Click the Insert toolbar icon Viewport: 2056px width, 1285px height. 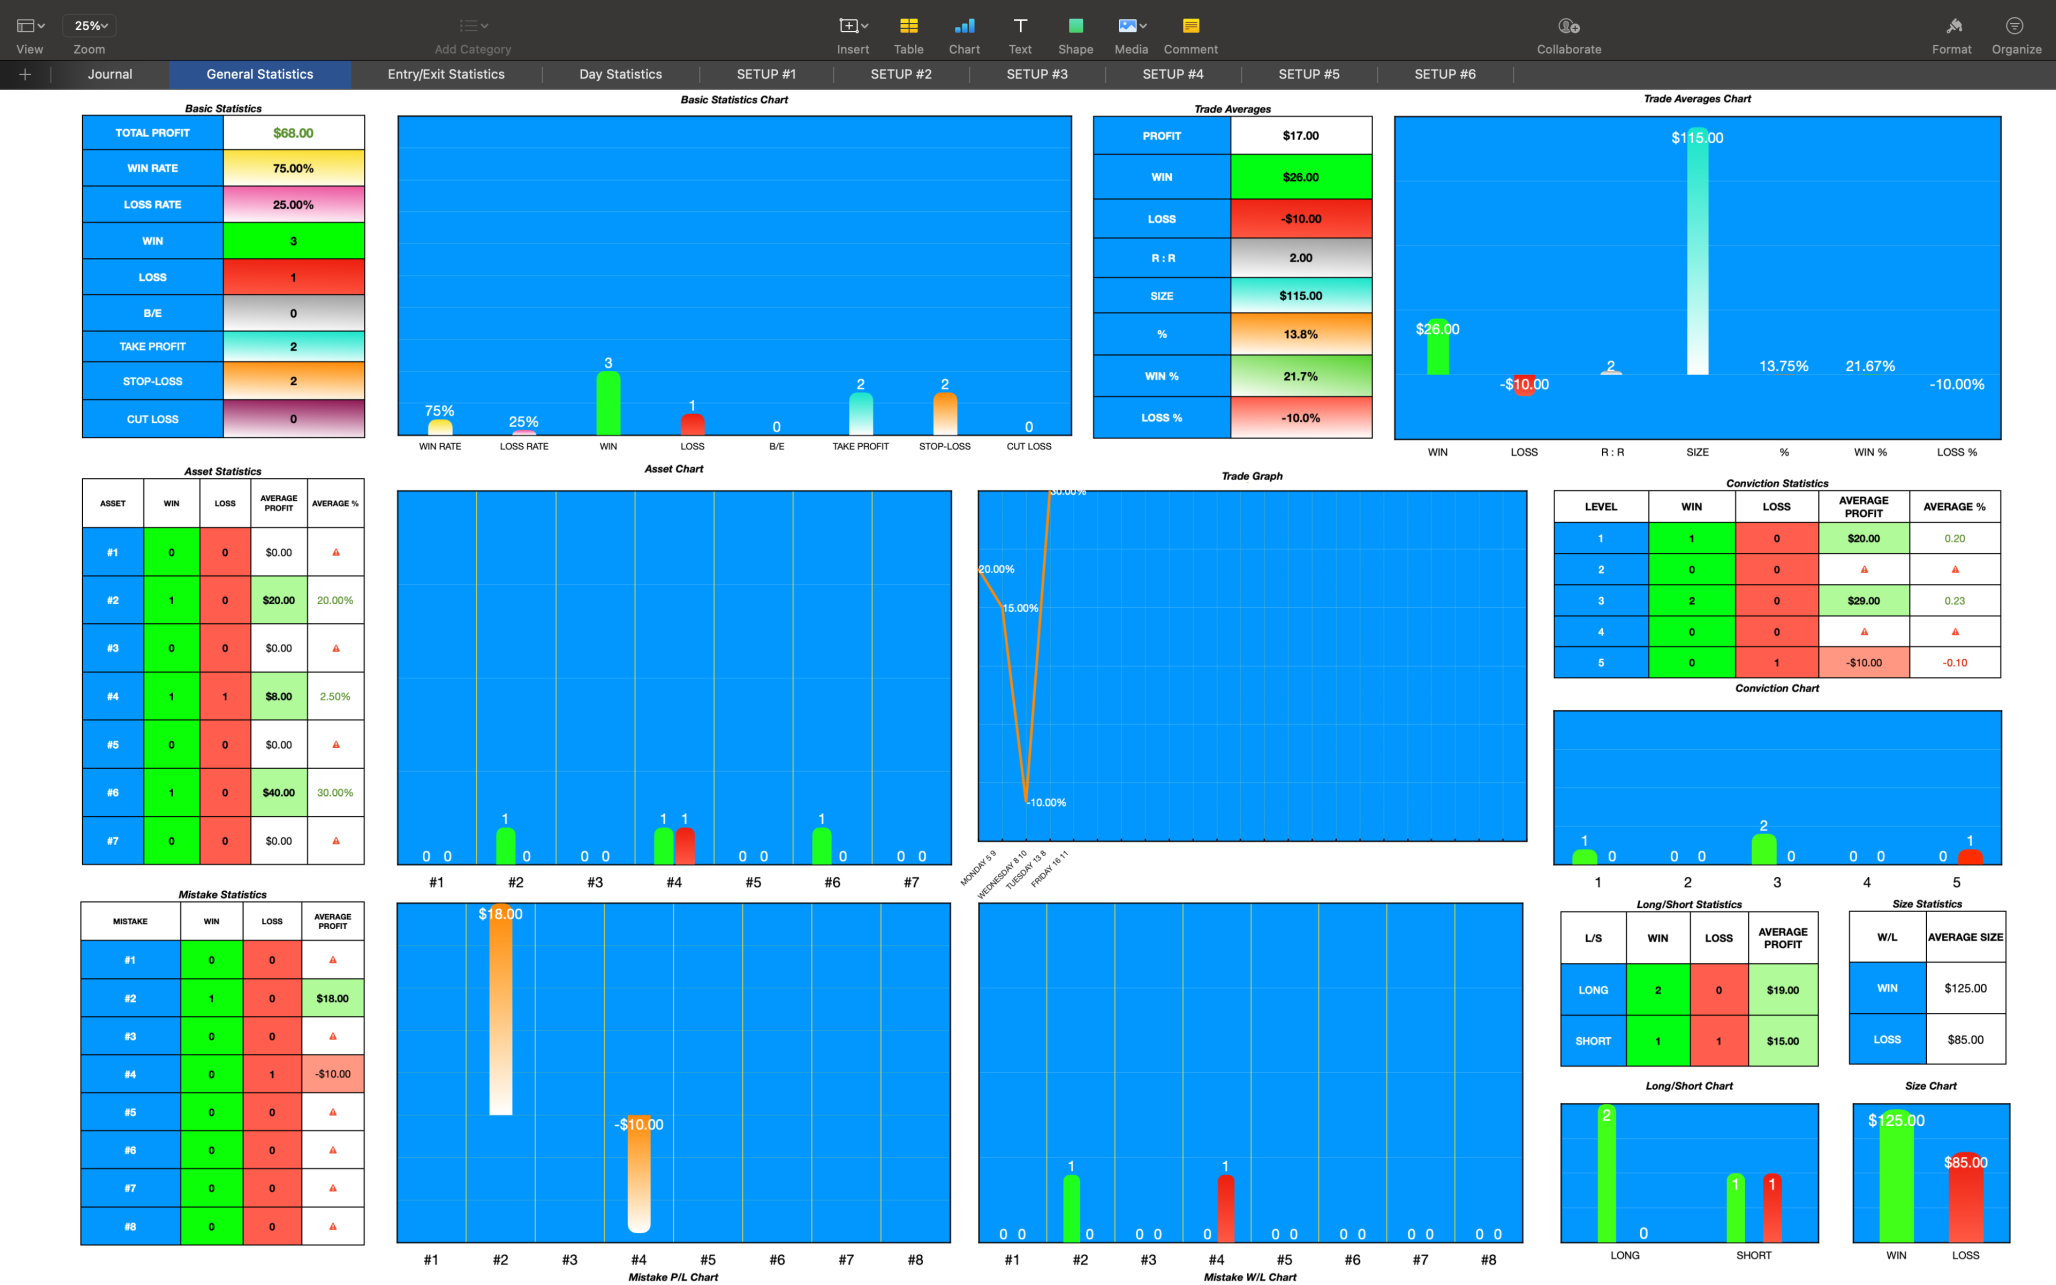pos(852,27)
